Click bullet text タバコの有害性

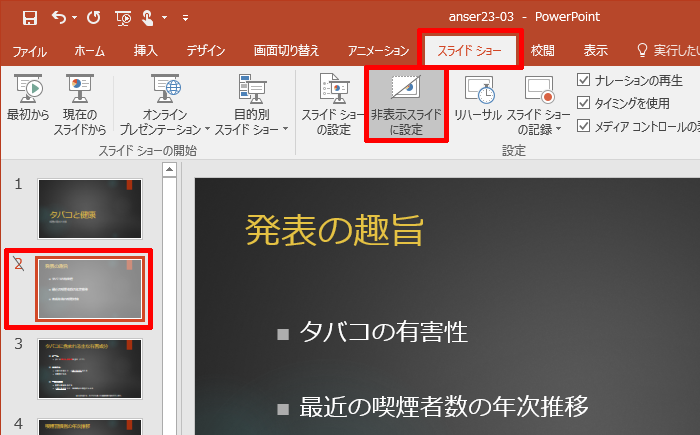click(x=383, y=332)
